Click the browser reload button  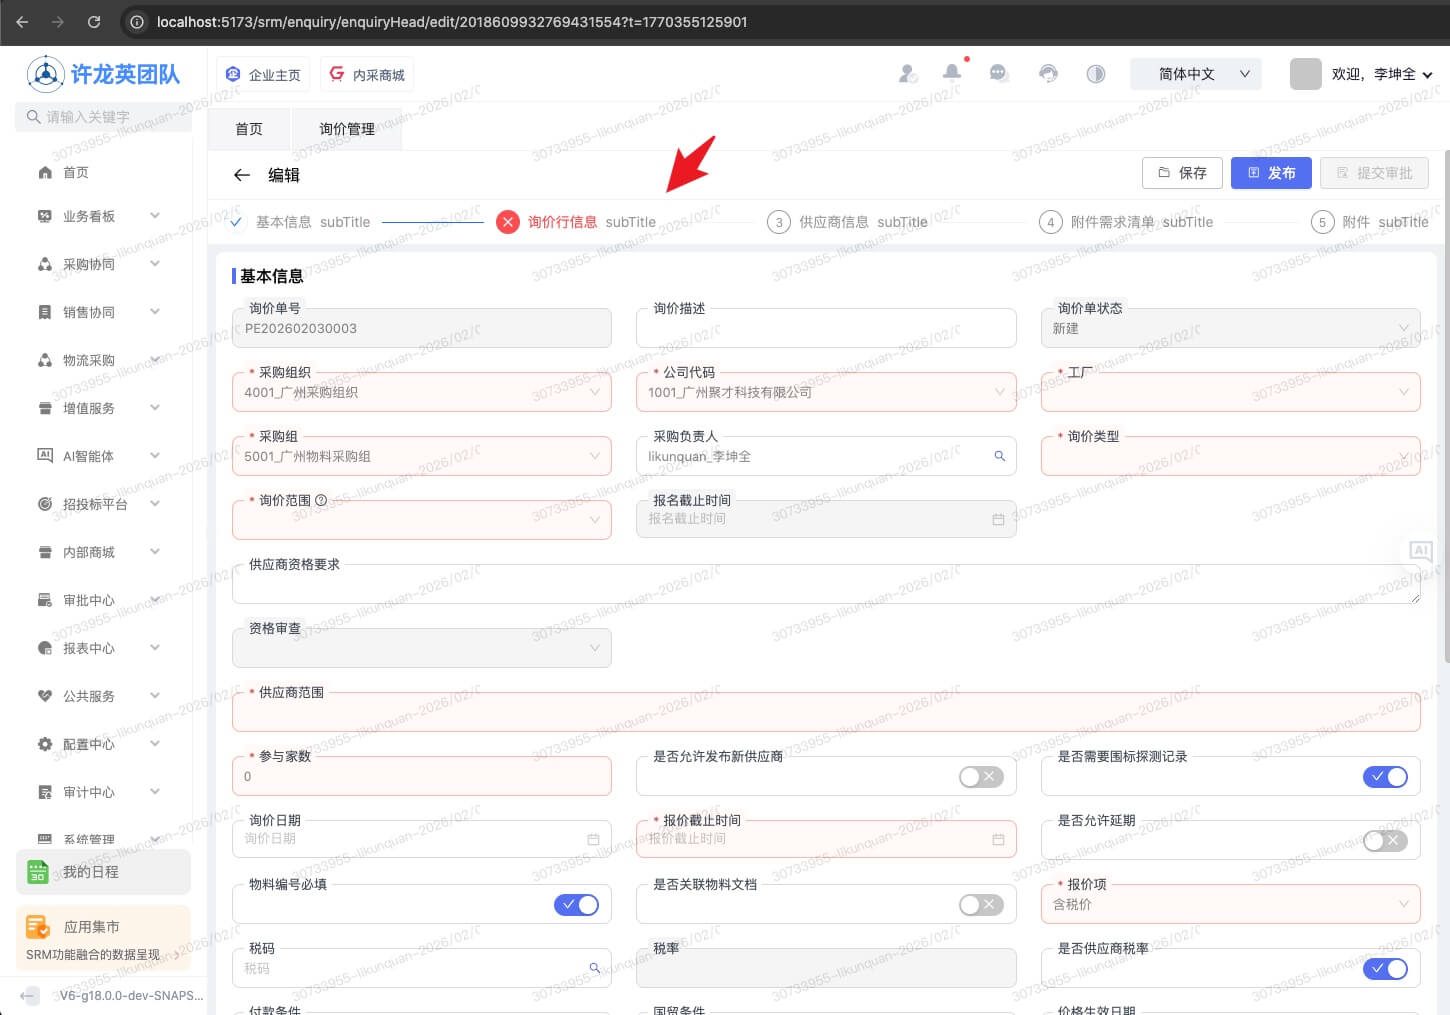pos(94,22)
